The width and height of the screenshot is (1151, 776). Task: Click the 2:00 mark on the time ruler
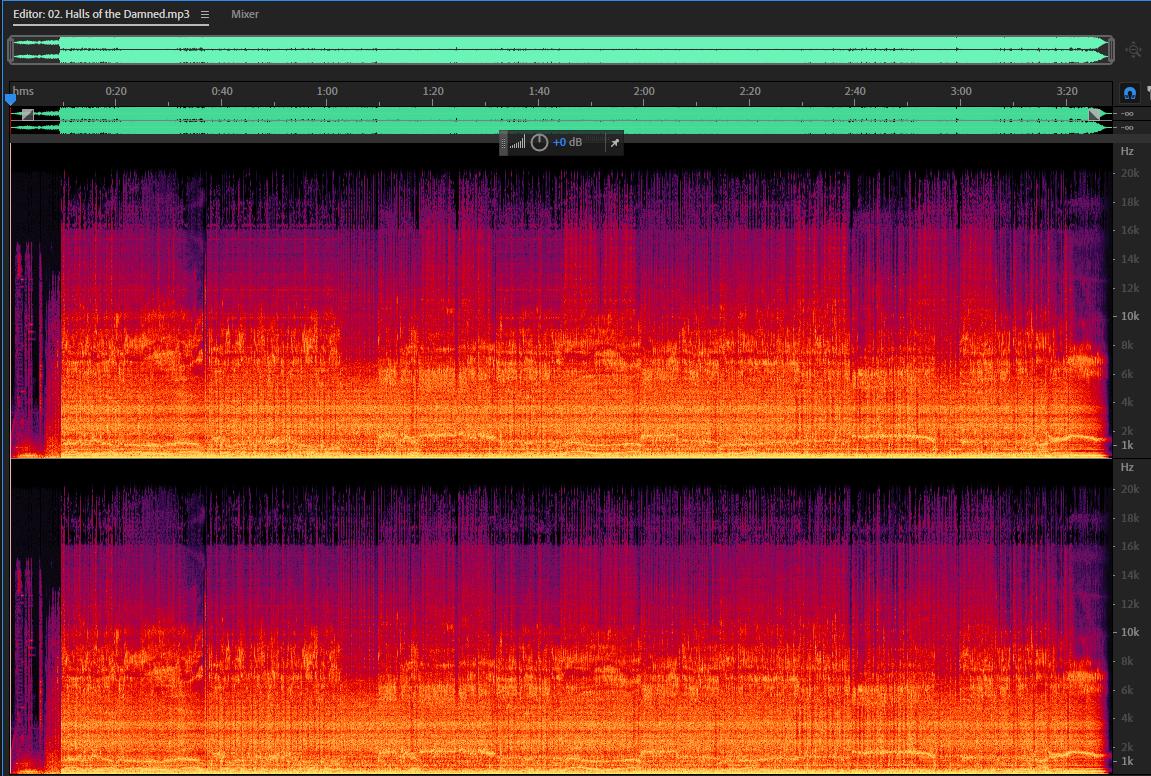point(644,91)
